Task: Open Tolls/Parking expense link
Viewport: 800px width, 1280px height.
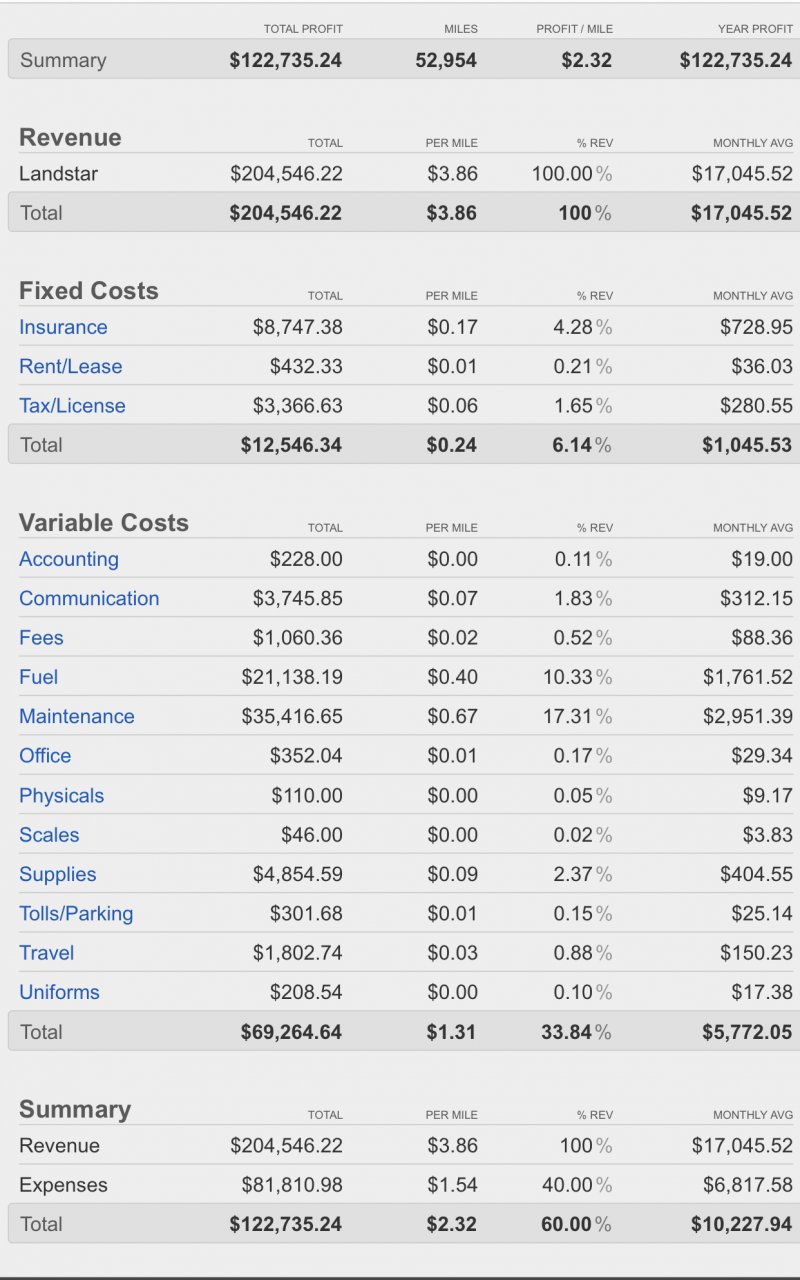Action: point(76,913)
